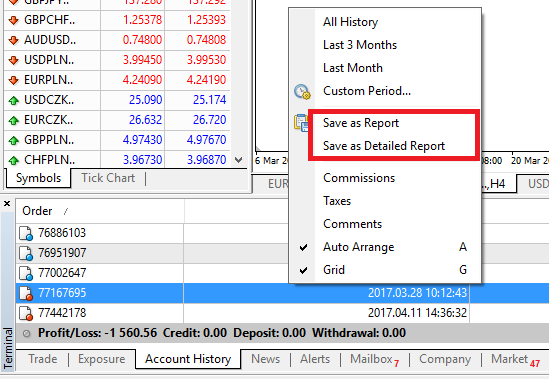The image size is (549, 379).
Task: Select Save as Detailed Report
Action: pyautogui.click(x=383, y=146)
